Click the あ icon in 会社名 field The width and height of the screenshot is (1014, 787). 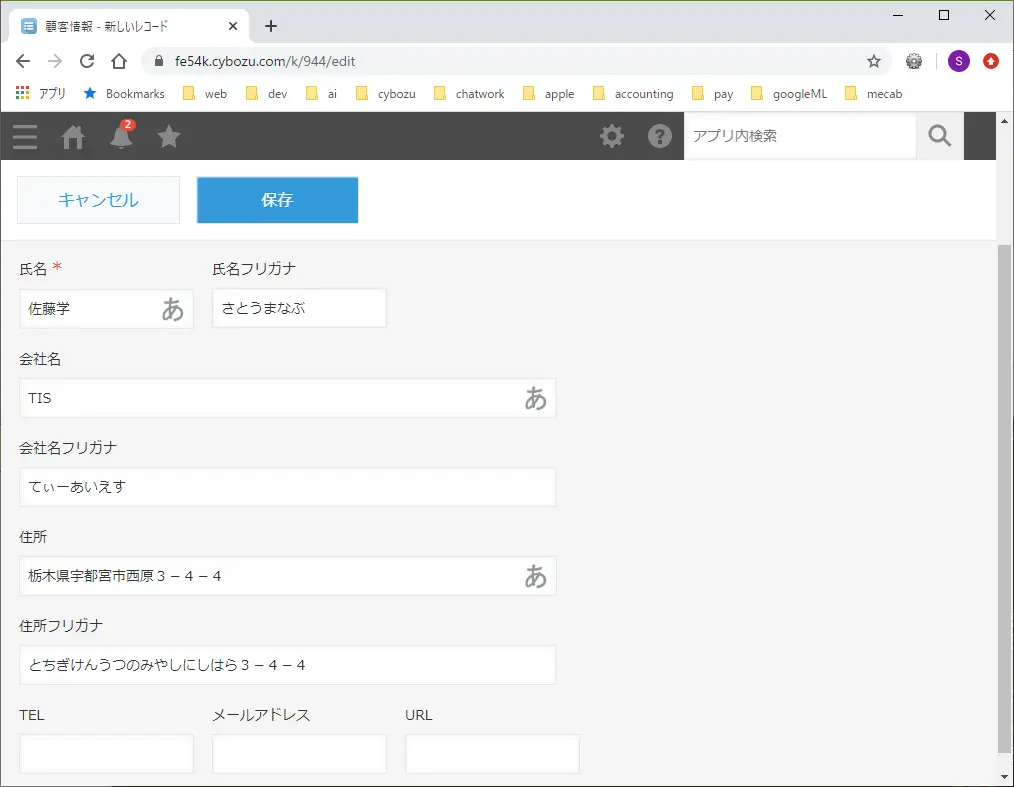click(x=535, y=398)
